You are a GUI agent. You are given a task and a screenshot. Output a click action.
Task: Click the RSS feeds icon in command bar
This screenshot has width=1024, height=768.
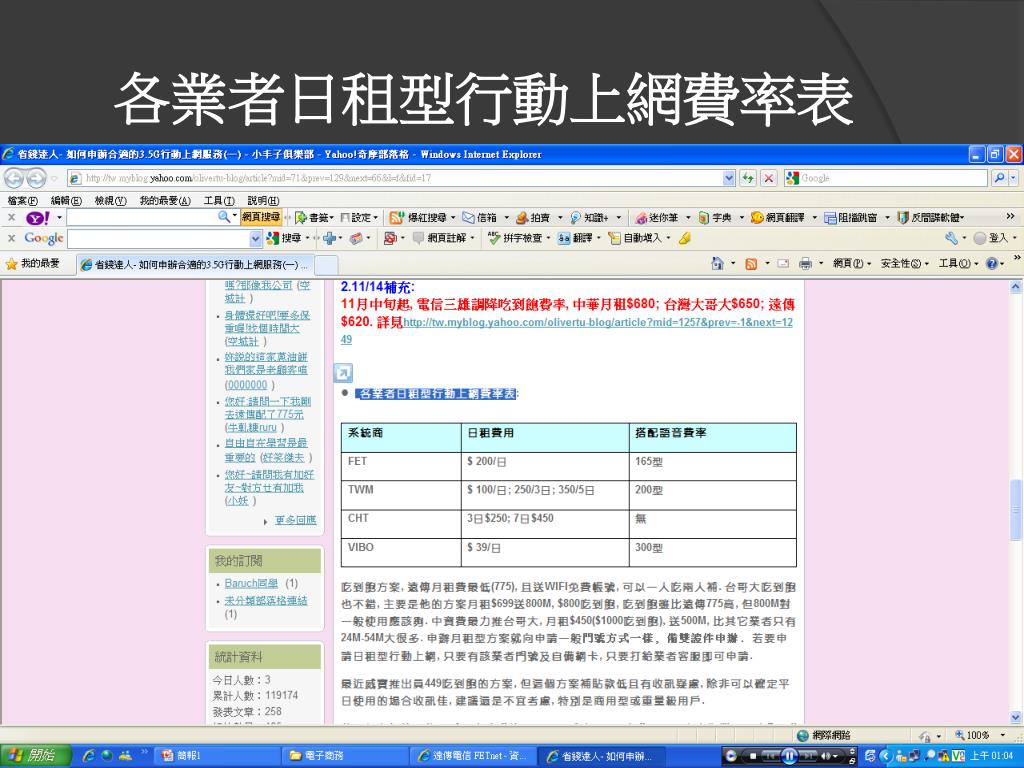pos(751,264)
